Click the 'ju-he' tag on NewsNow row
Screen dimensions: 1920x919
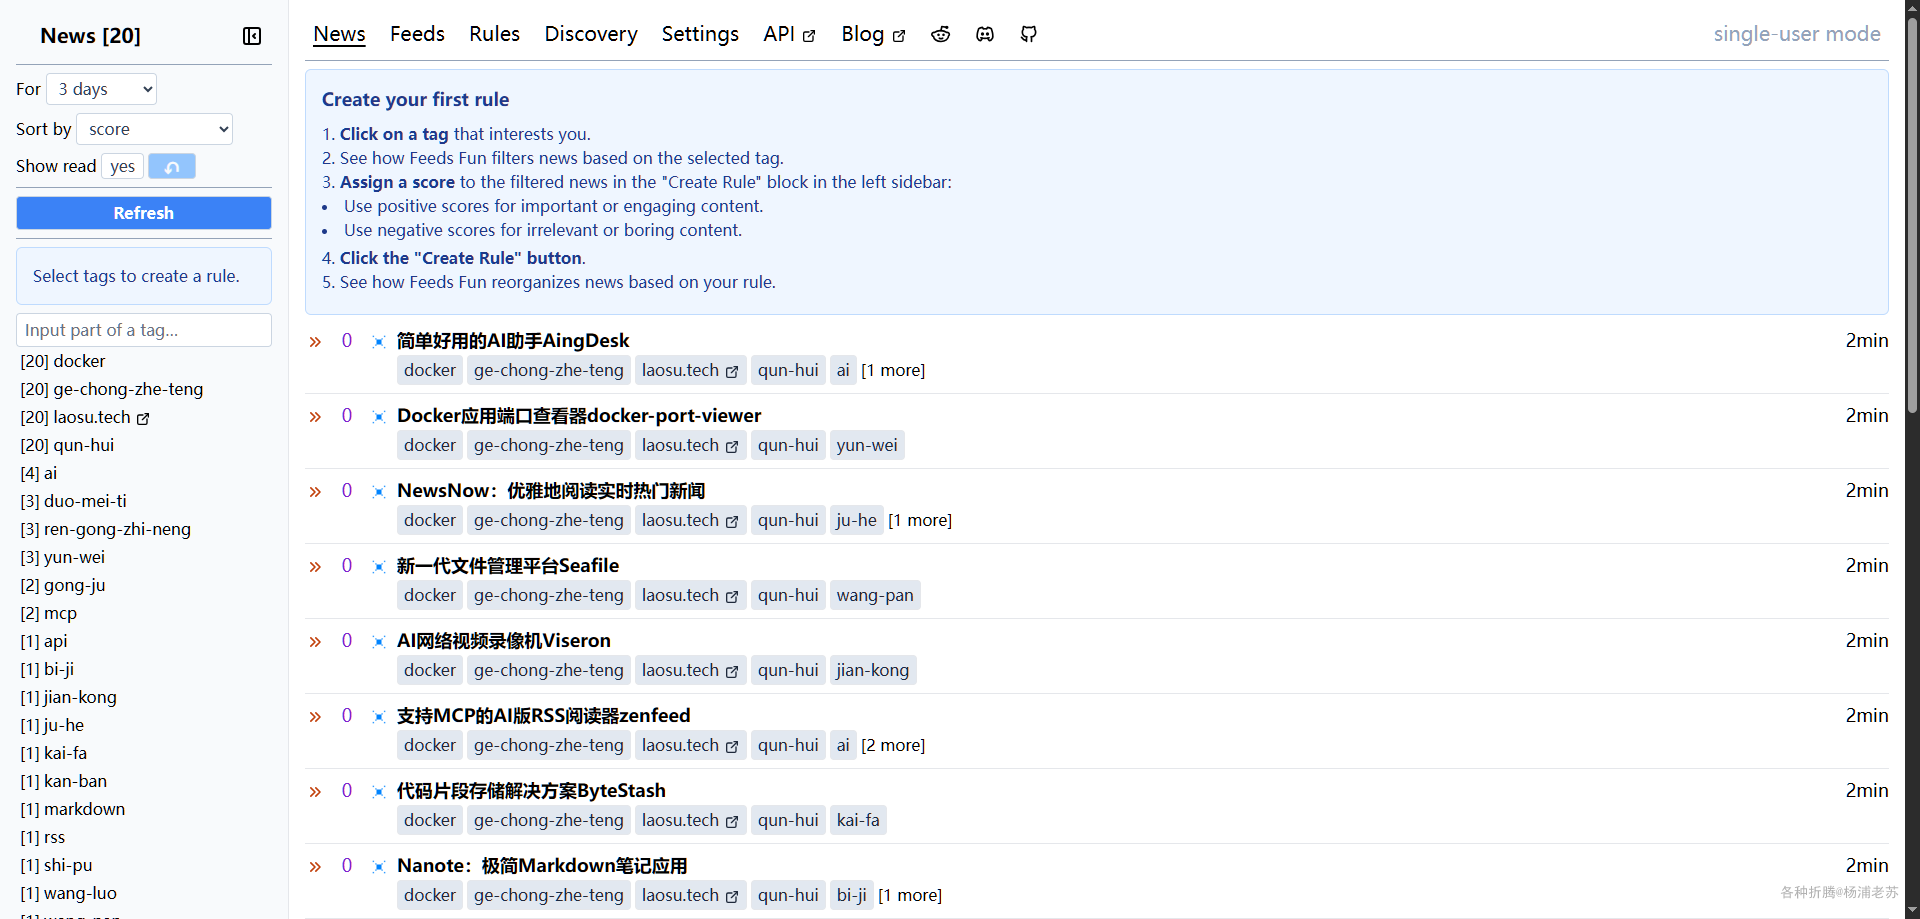point(857,521)
